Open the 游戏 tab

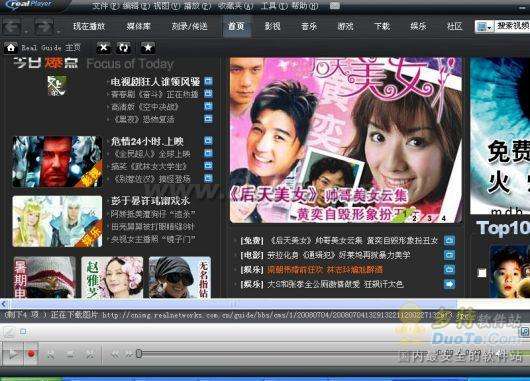tap(345, 26)
